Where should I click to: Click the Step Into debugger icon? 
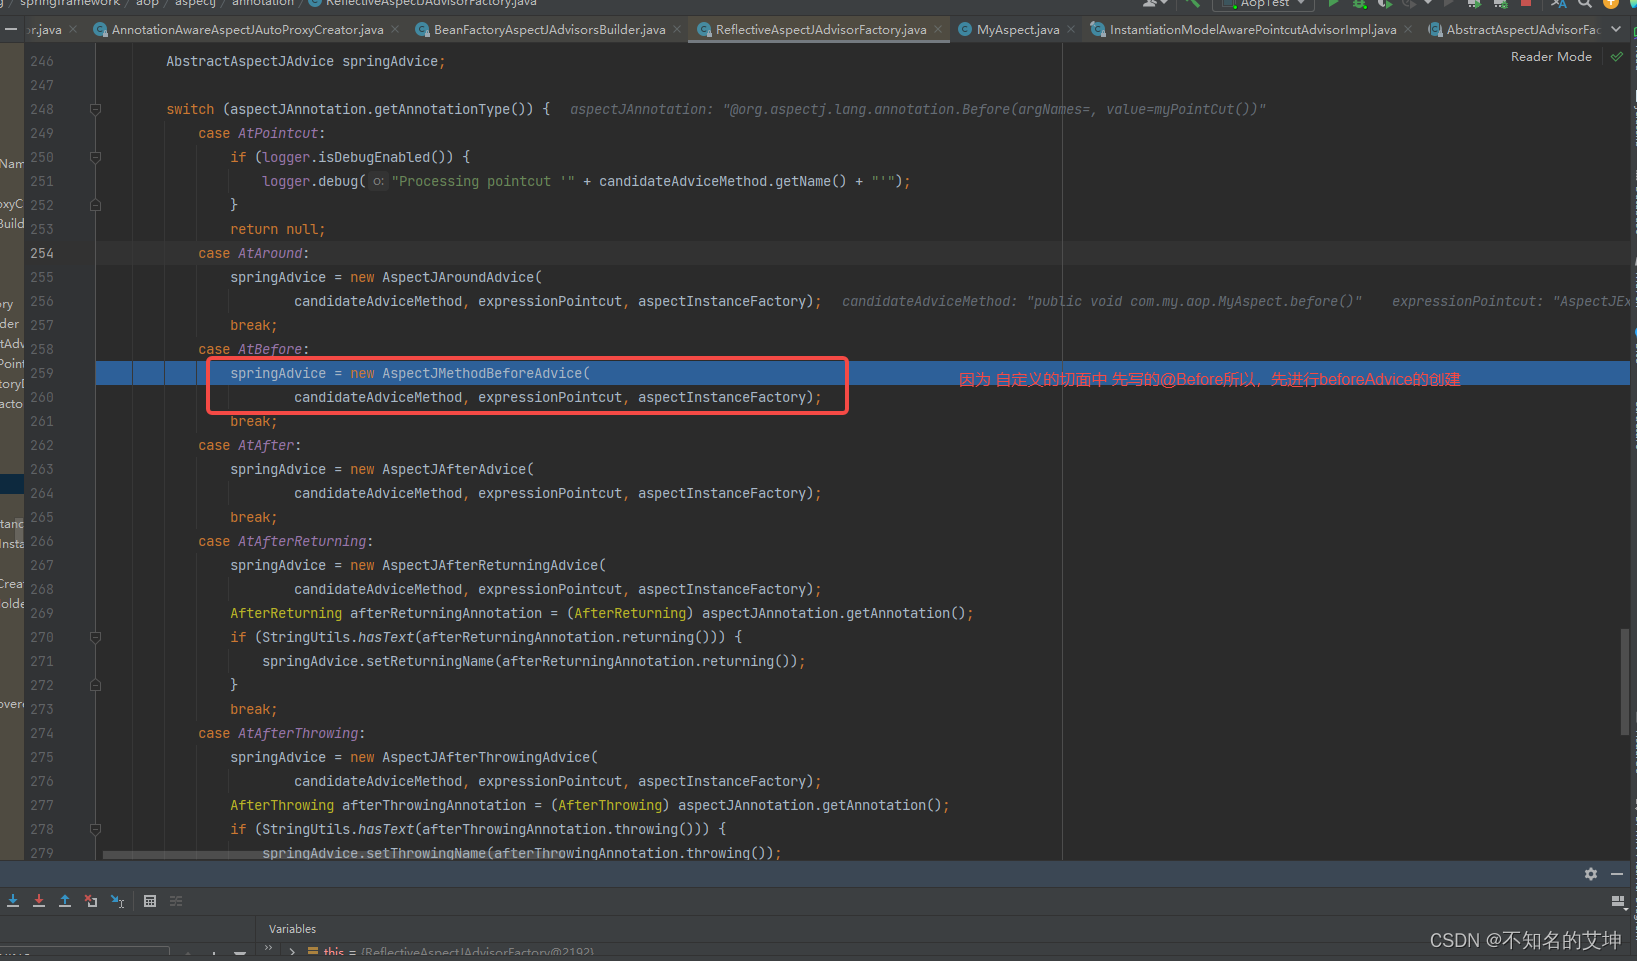(13, 901)
